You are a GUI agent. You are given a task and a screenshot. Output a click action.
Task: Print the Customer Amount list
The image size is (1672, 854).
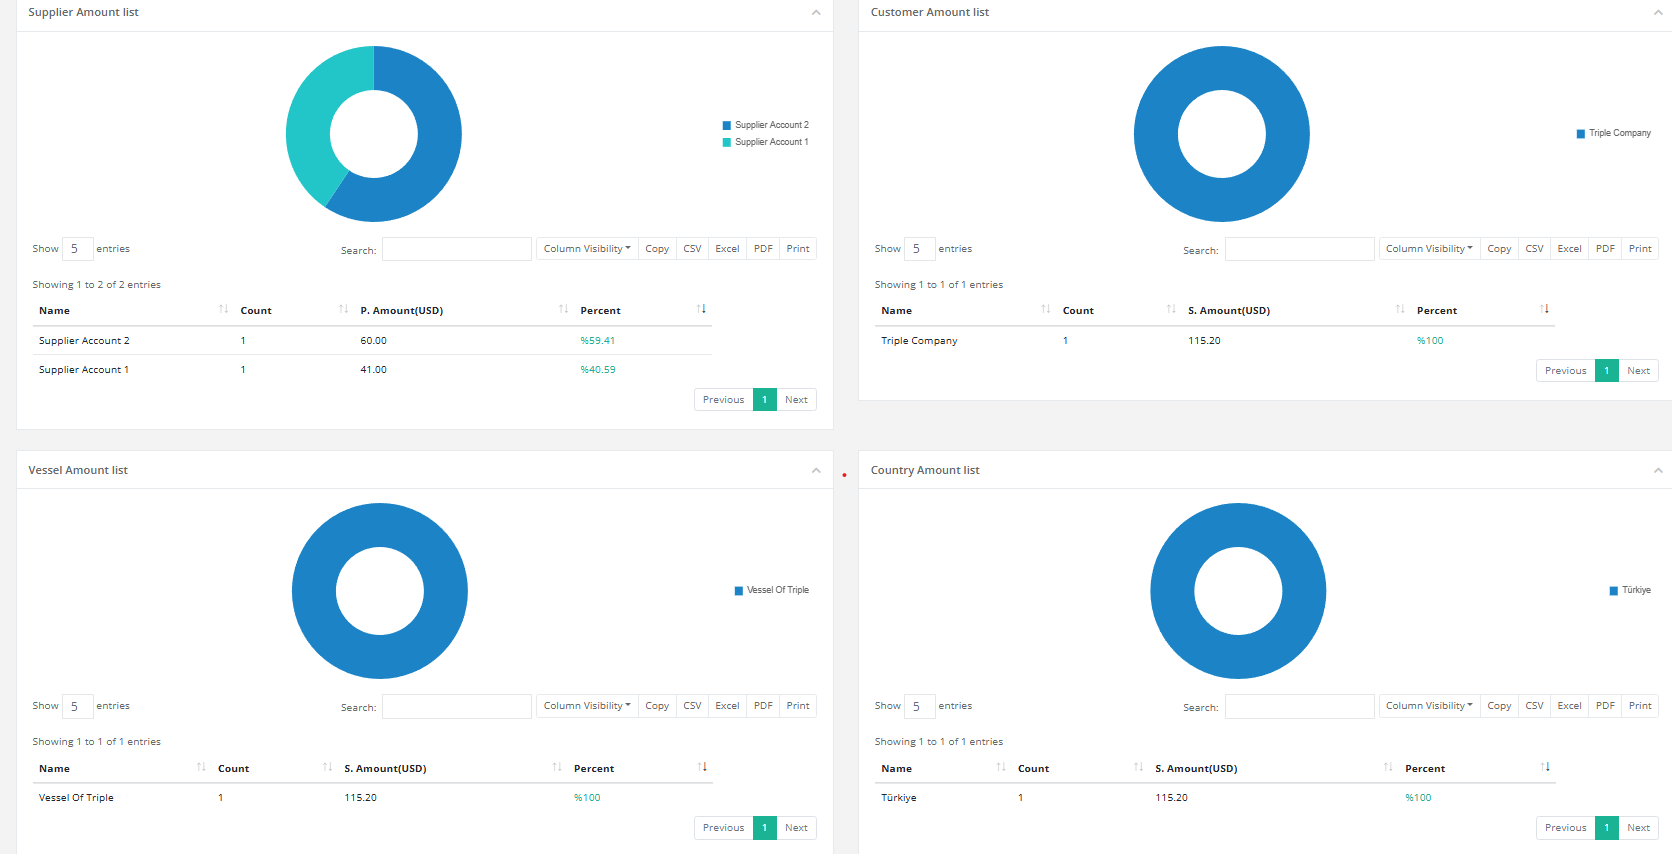(1640, 249)
